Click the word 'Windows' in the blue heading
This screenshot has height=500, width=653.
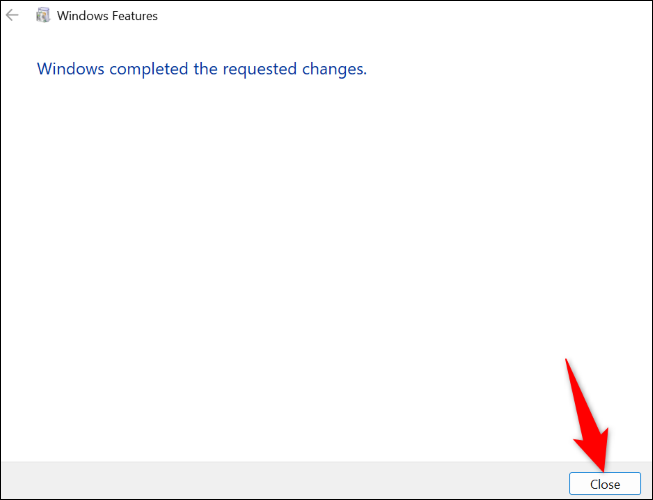[x=71, y=69]
